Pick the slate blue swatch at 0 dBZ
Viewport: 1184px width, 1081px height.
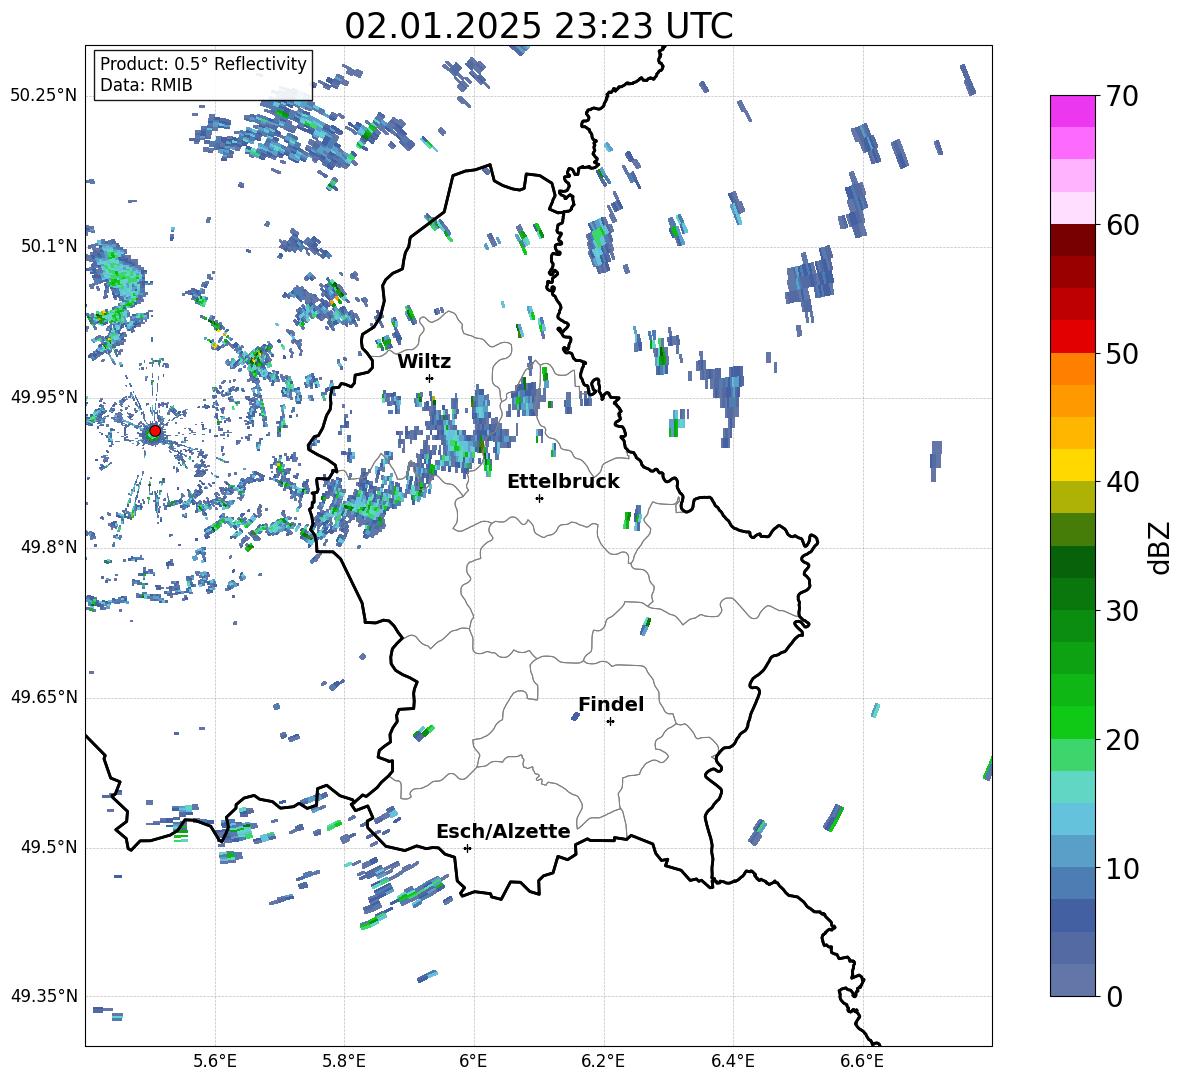pos(1073,980)
